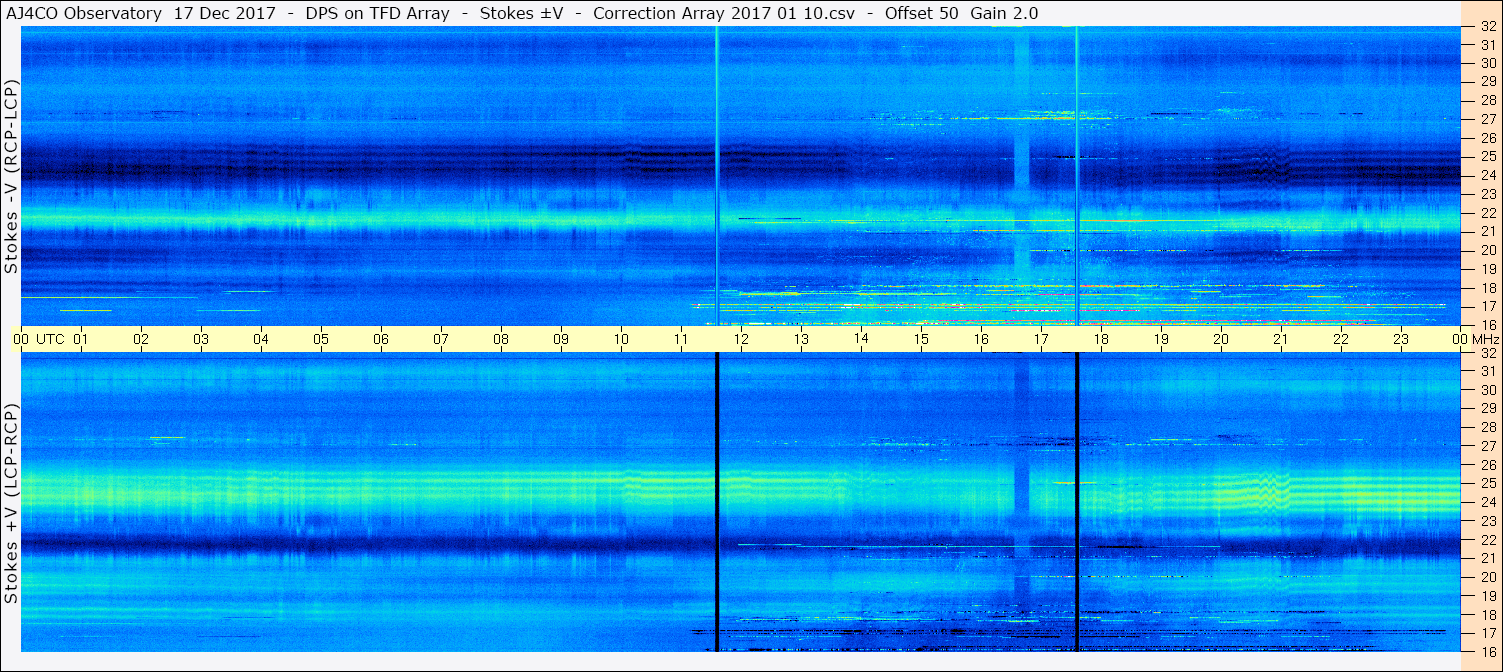Click the 30 MHz tick of upper spectrogram
This screenshot has width=1503, height=672.
(x=1487, y=64)
